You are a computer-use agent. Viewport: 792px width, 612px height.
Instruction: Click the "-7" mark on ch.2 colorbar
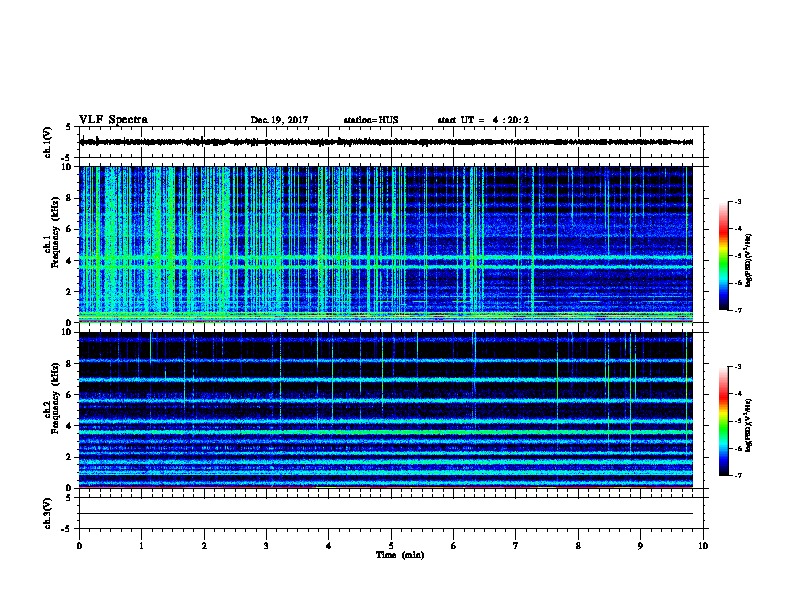tap(737, 475)
